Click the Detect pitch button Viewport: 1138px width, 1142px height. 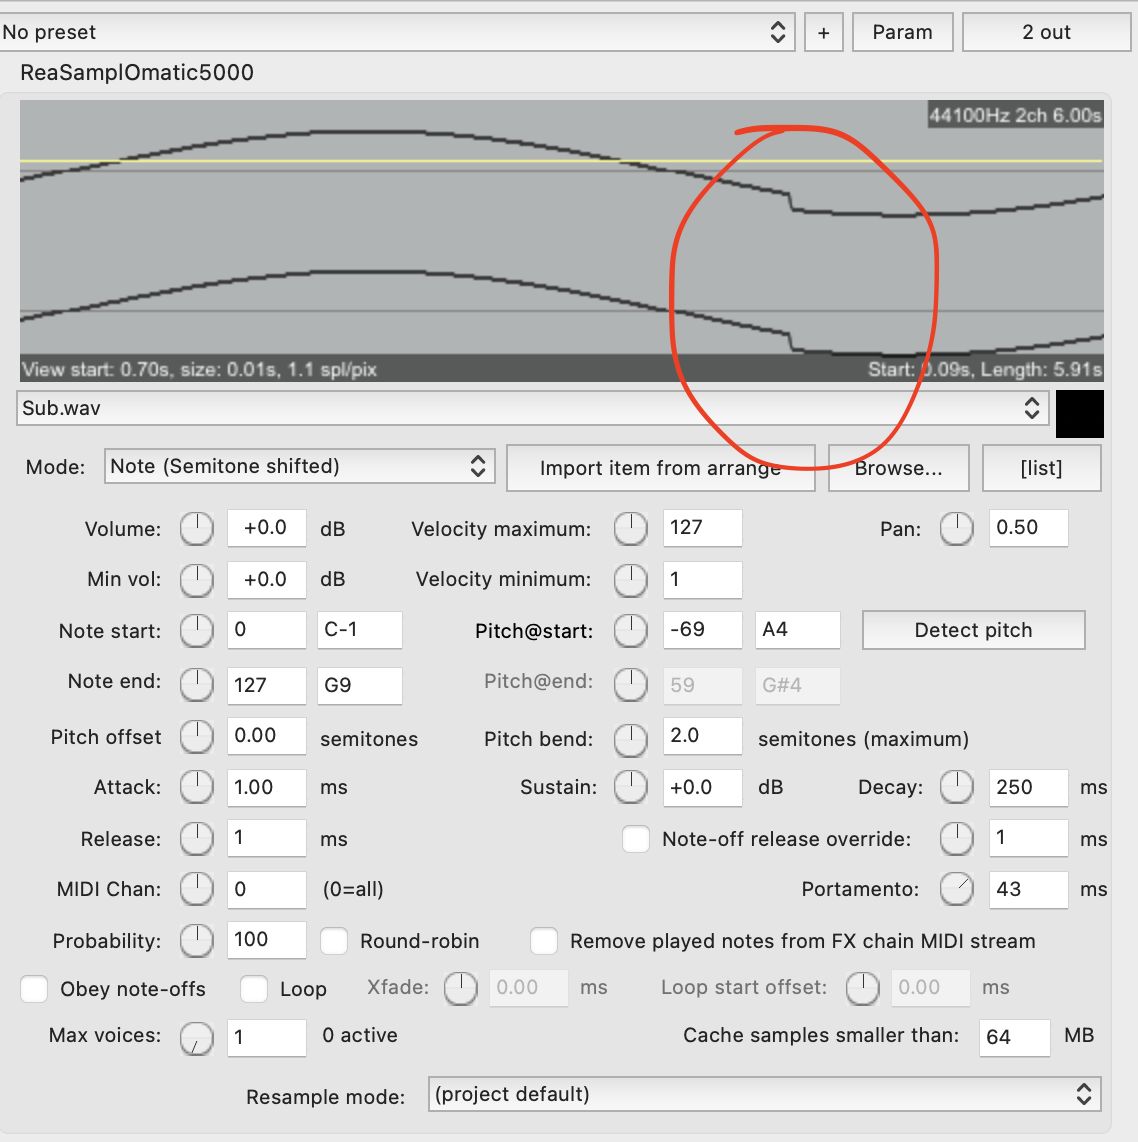pyautogui.click(x=973, y=630)
